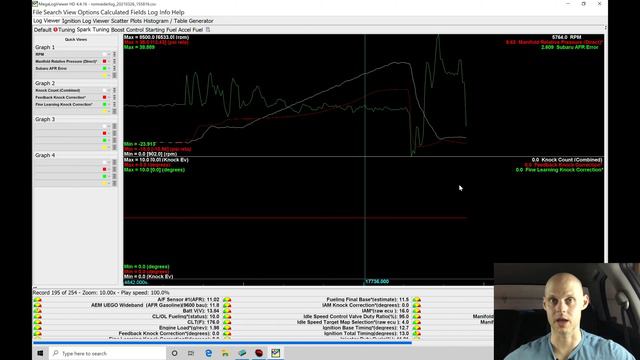Open the View menu

(69, 12)
